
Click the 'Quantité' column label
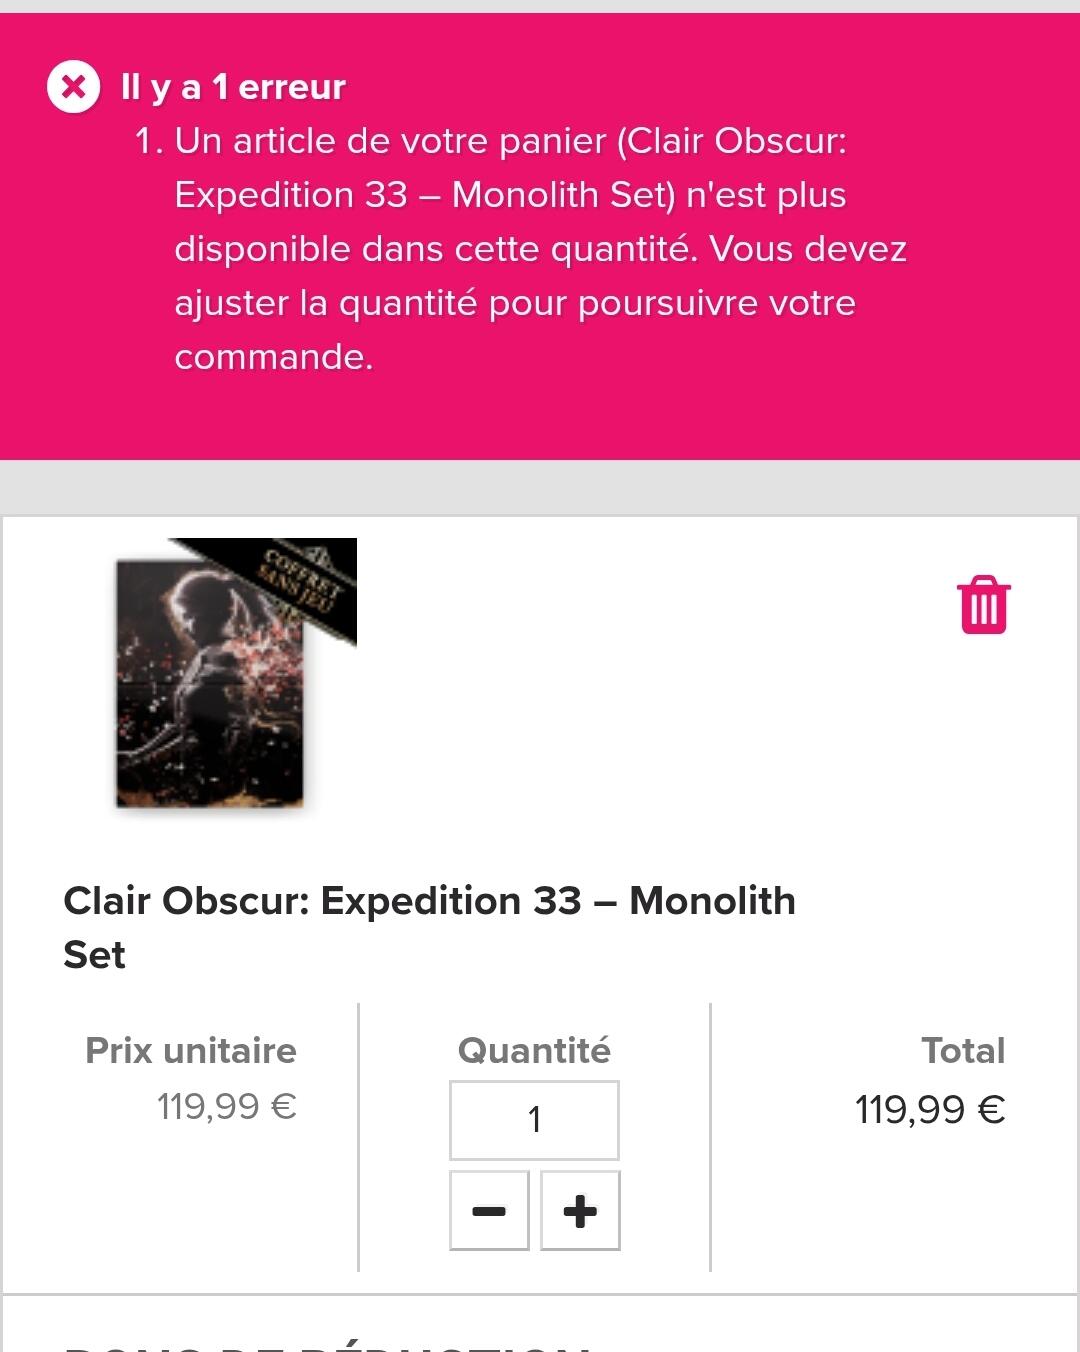click(x=534, y=1050)
